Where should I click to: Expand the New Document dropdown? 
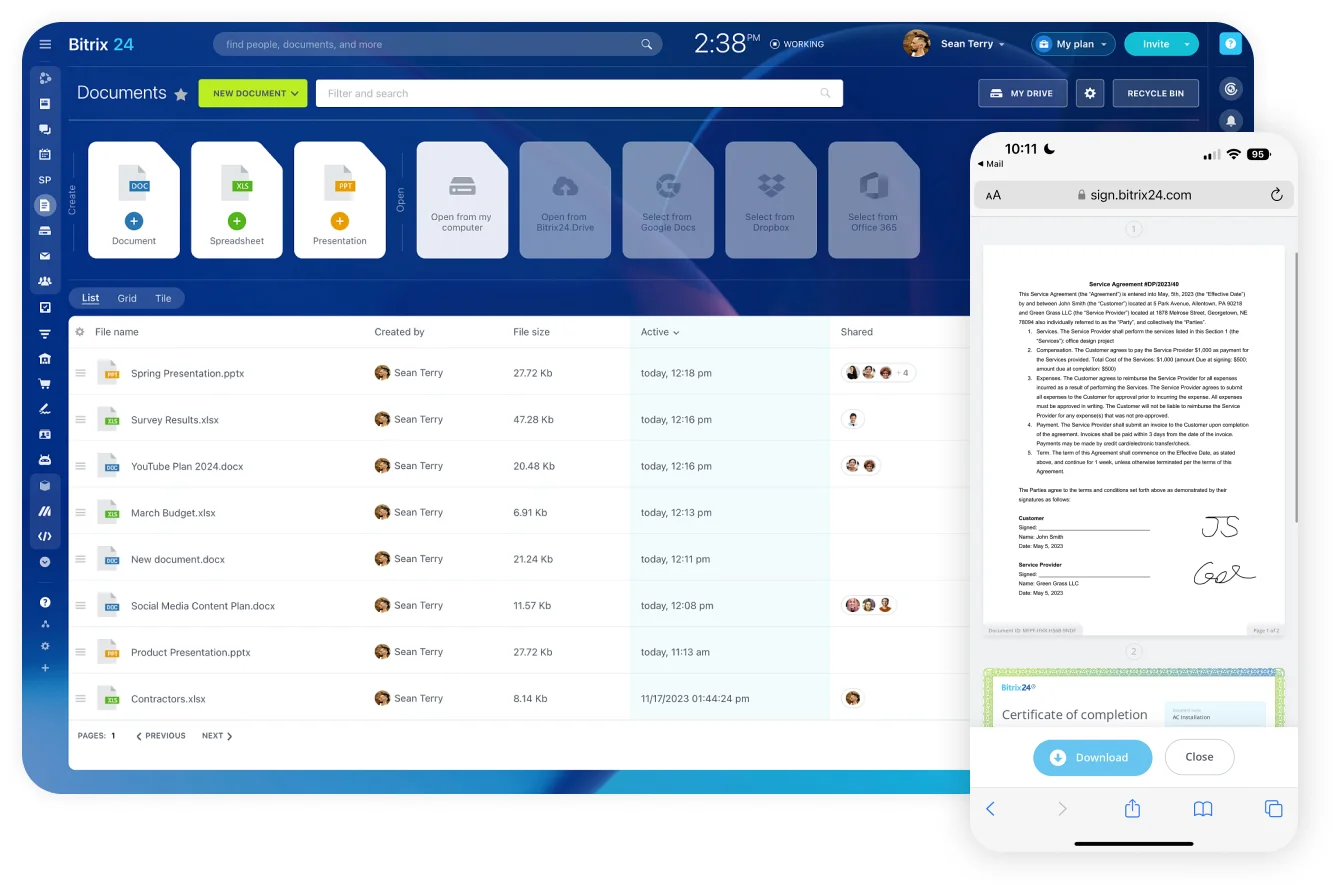[x=295, y=93]
